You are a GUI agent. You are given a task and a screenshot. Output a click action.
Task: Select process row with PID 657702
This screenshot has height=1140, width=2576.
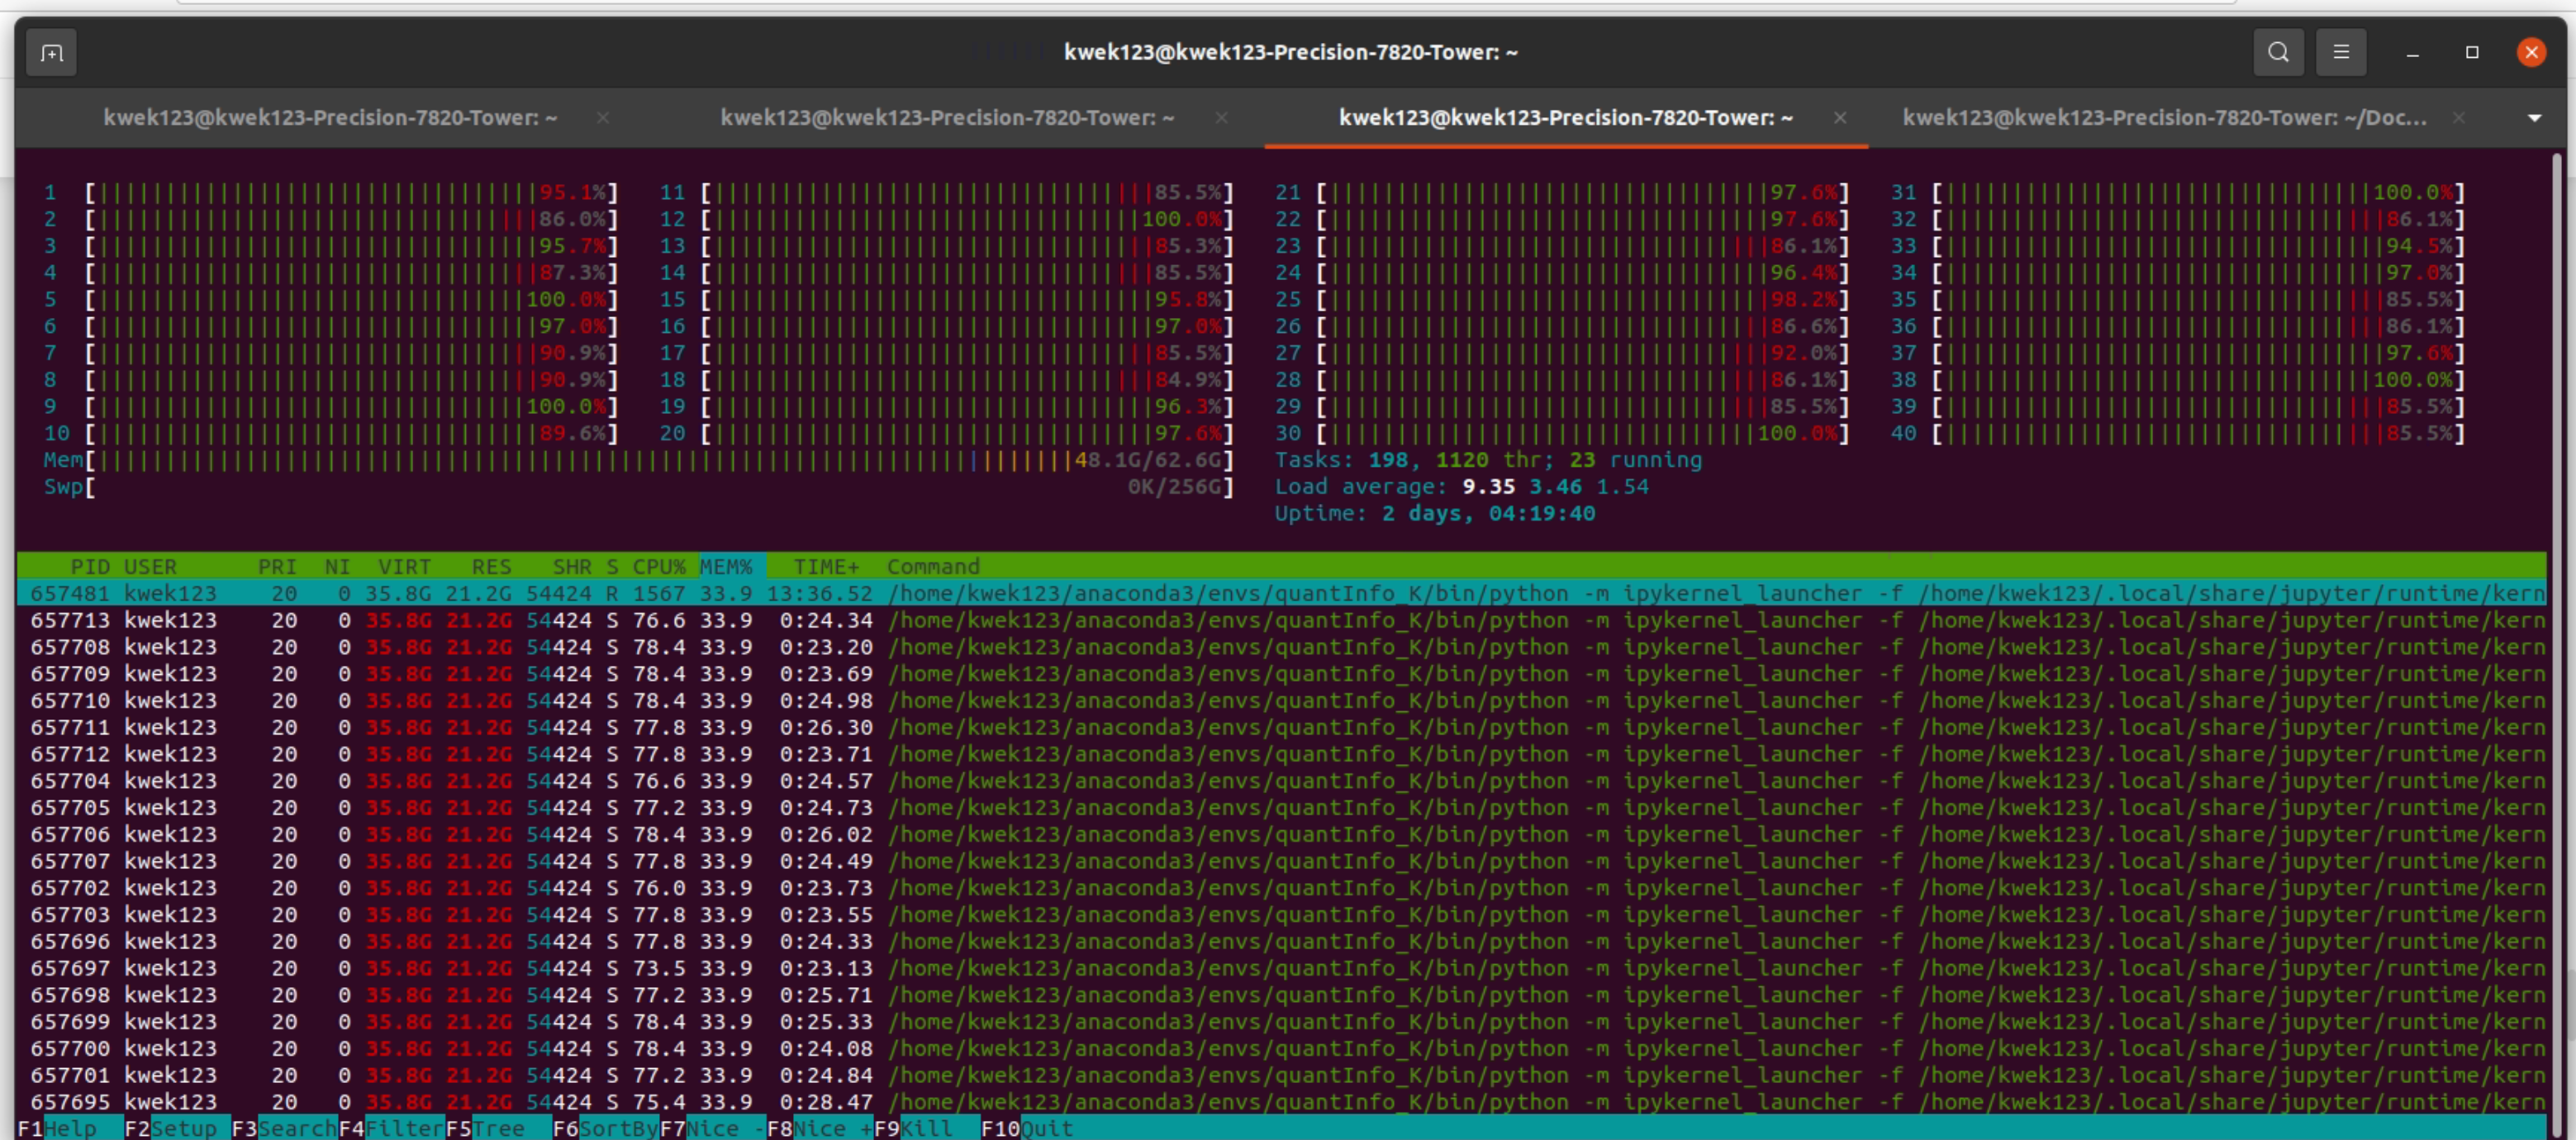coord(1281,888)
